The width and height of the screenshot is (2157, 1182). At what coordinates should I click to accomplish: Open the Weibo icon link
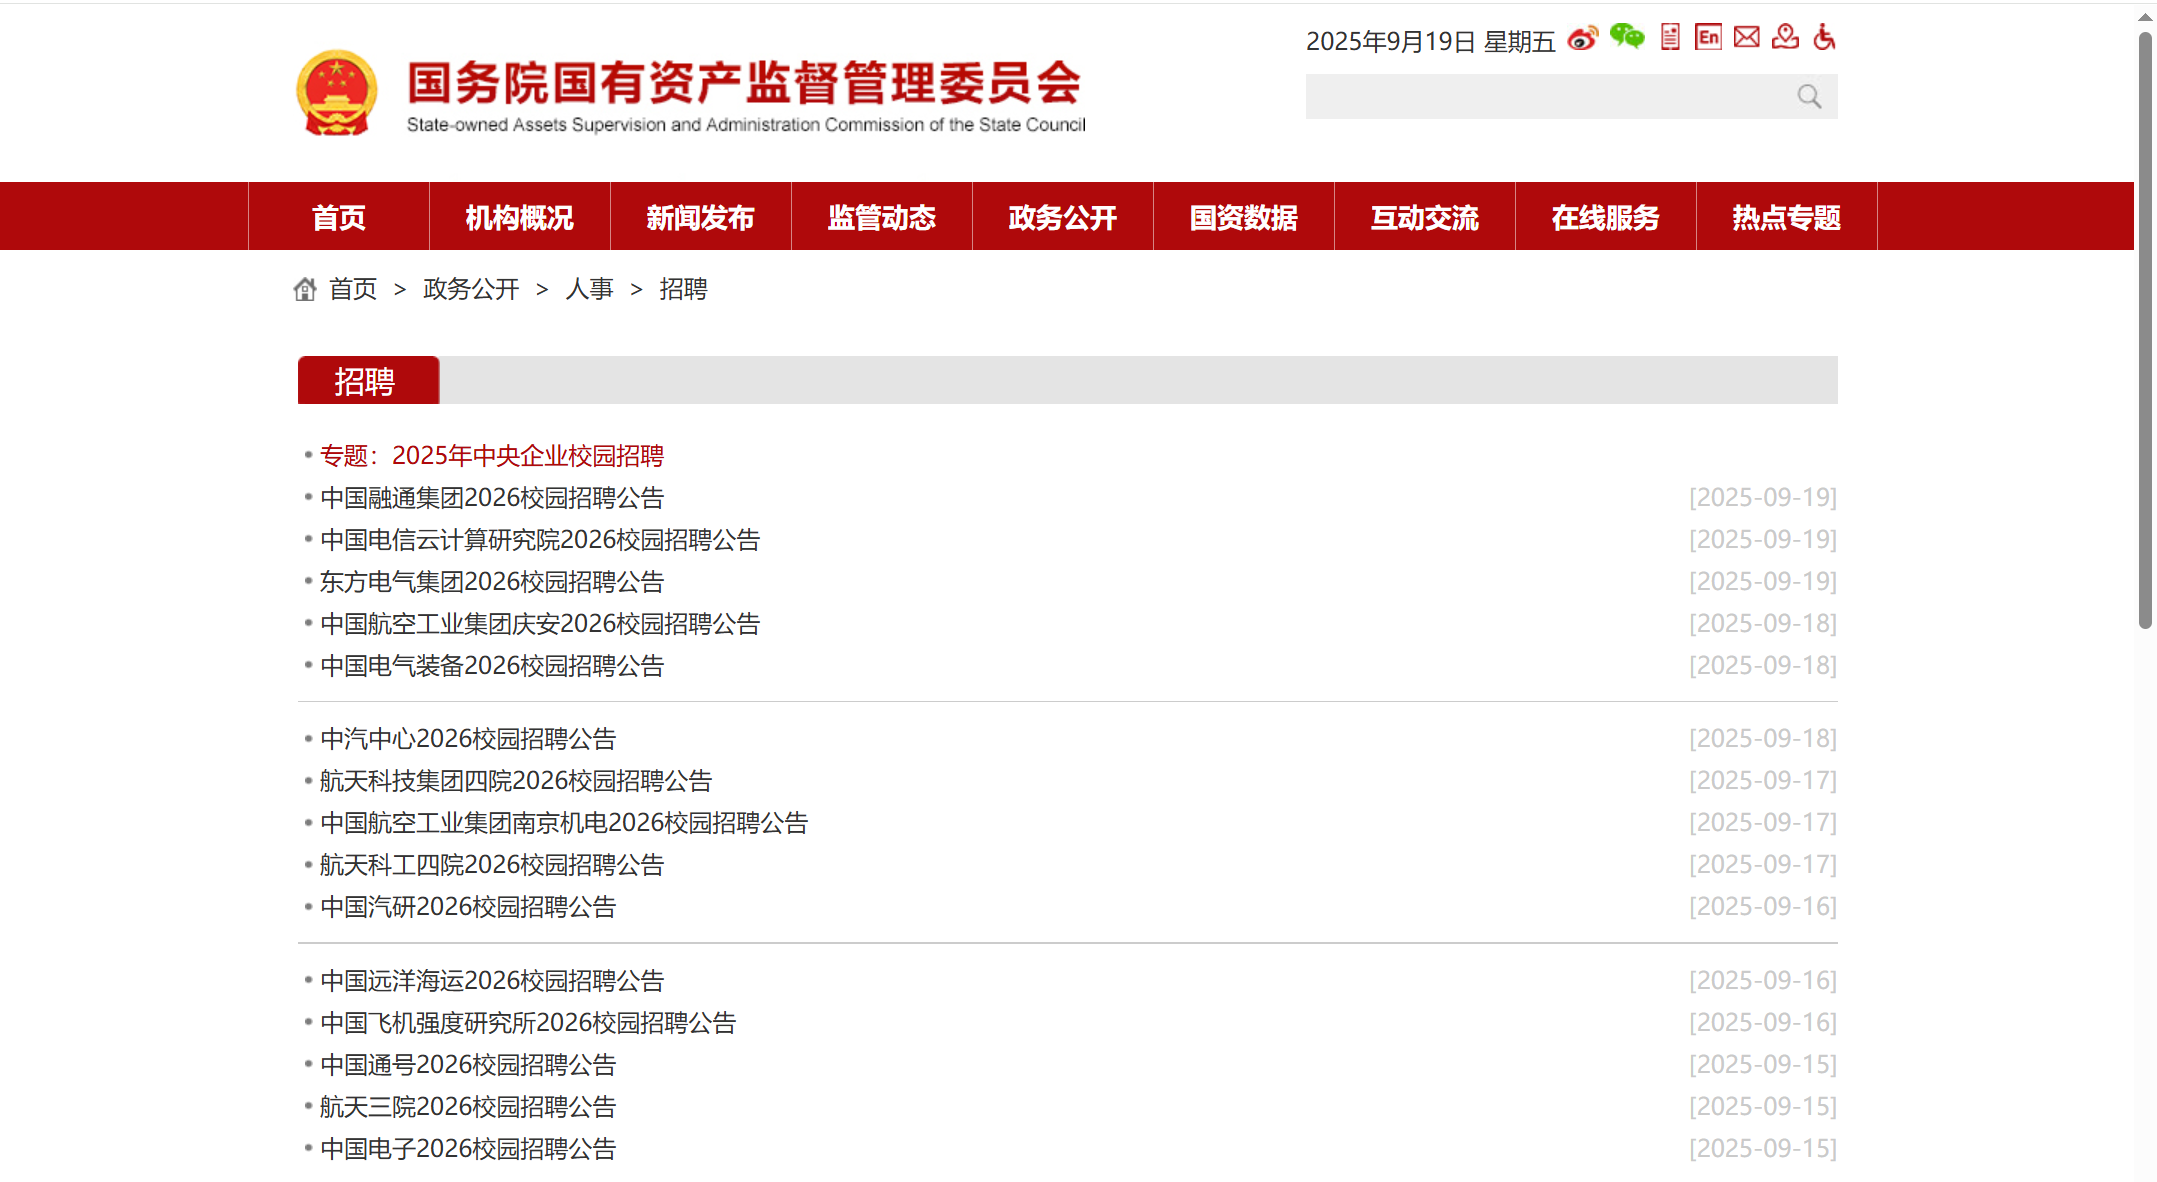(1582, 39)
